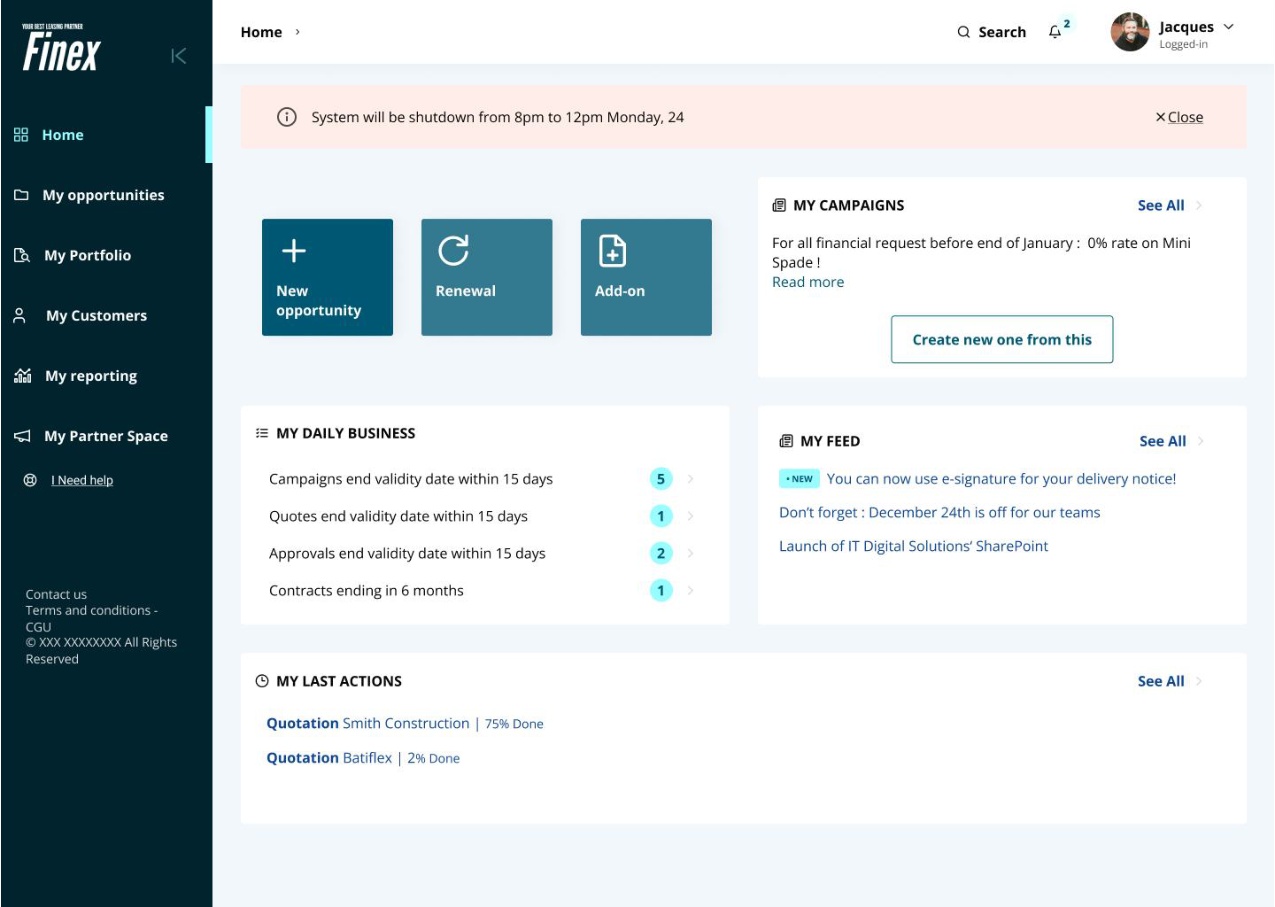
Task: Click the magnifier Search icon
Action: pyautogui.click(x=964, y=32)
